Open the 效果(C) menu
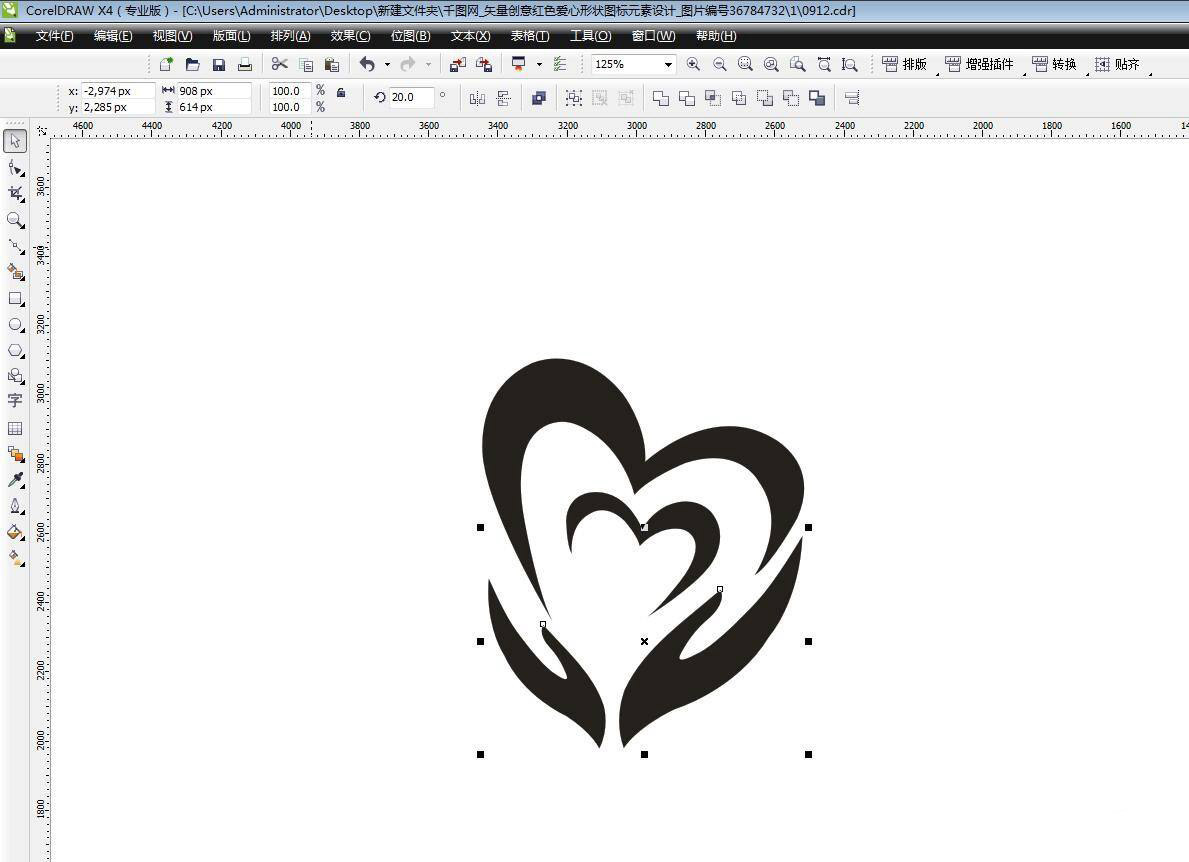Viewport: 1189px width, 862px height. pos(350,36)
